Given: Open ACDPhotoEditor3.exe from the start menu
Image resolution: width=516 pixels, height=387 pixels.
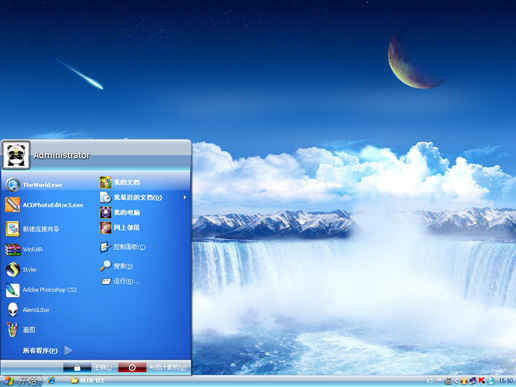Looking at the screenshot, I should [x=44, y=205].
